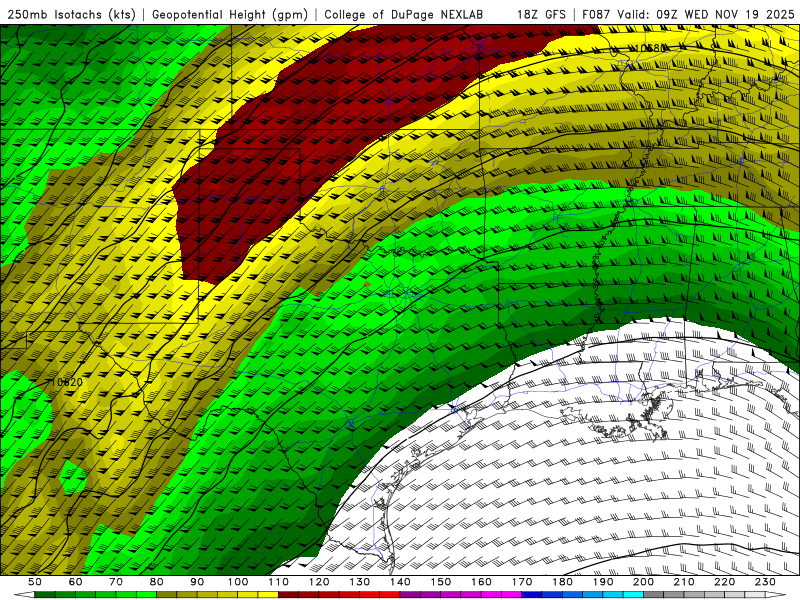Click the 'Geopotential Height (gpm)' title text
Screen dimensions: 800x600
coord(231,15)
